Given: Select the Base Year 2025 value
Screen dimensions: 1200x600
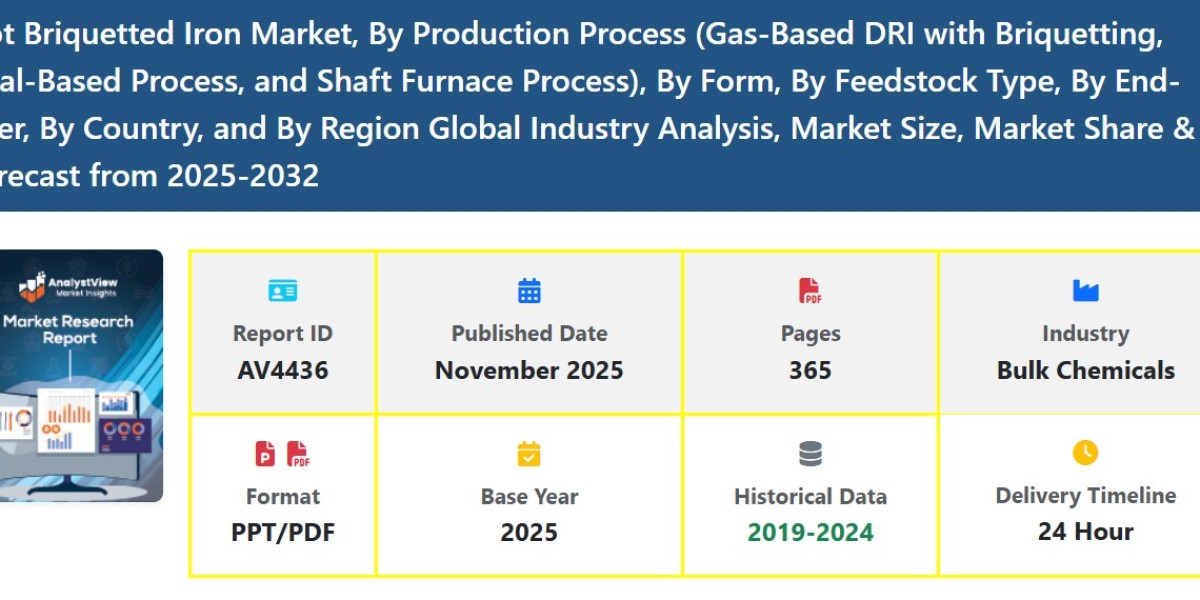Looking at the screenshot, I should tap(529, 532).
